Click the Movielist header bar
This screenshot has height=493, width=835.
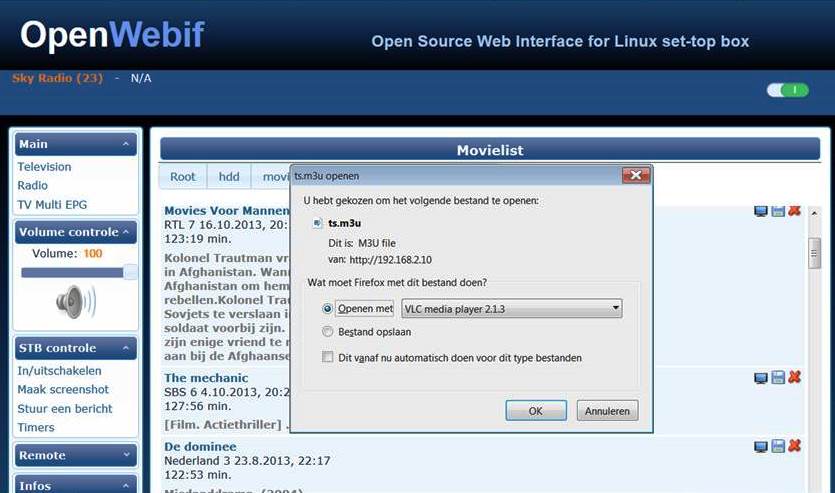pyautogui.click(x=490, y=150)
